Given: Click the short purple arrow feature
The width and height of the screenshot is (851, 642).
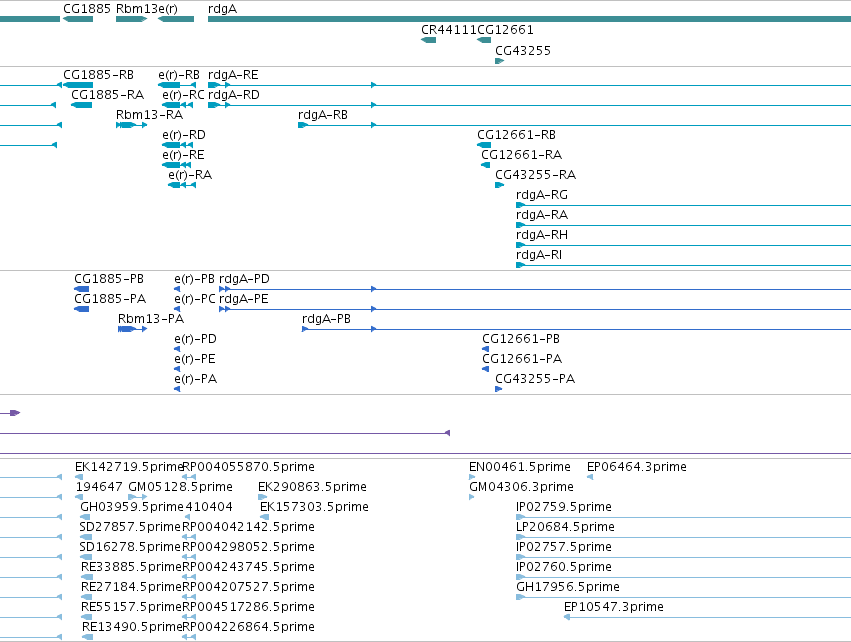Looking at the screenshot, I should [15, 413].
